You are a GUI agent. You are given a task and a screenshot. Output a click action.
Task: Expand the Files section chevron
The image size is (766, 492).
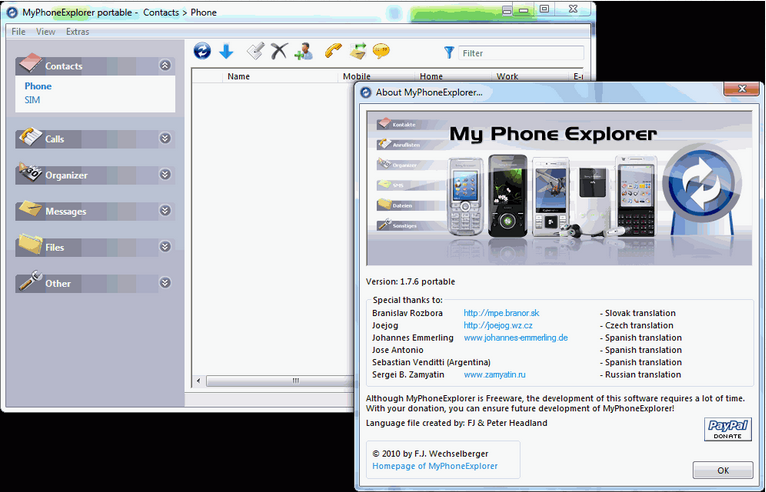pos(165,246)
